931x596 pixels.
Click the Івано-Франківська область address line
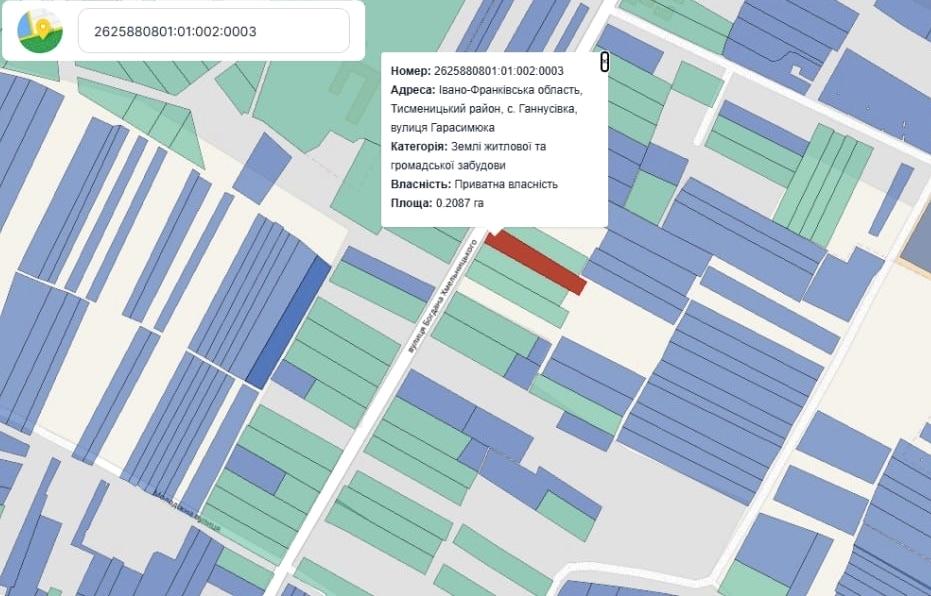[x=509, y=90]
